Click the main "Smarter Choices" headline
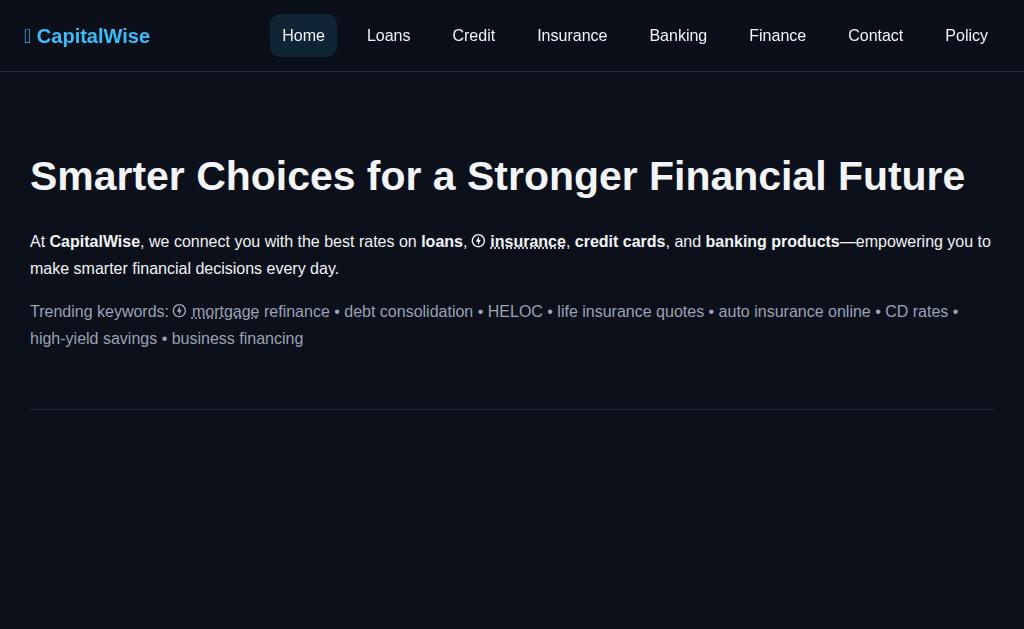 point(497,176)
